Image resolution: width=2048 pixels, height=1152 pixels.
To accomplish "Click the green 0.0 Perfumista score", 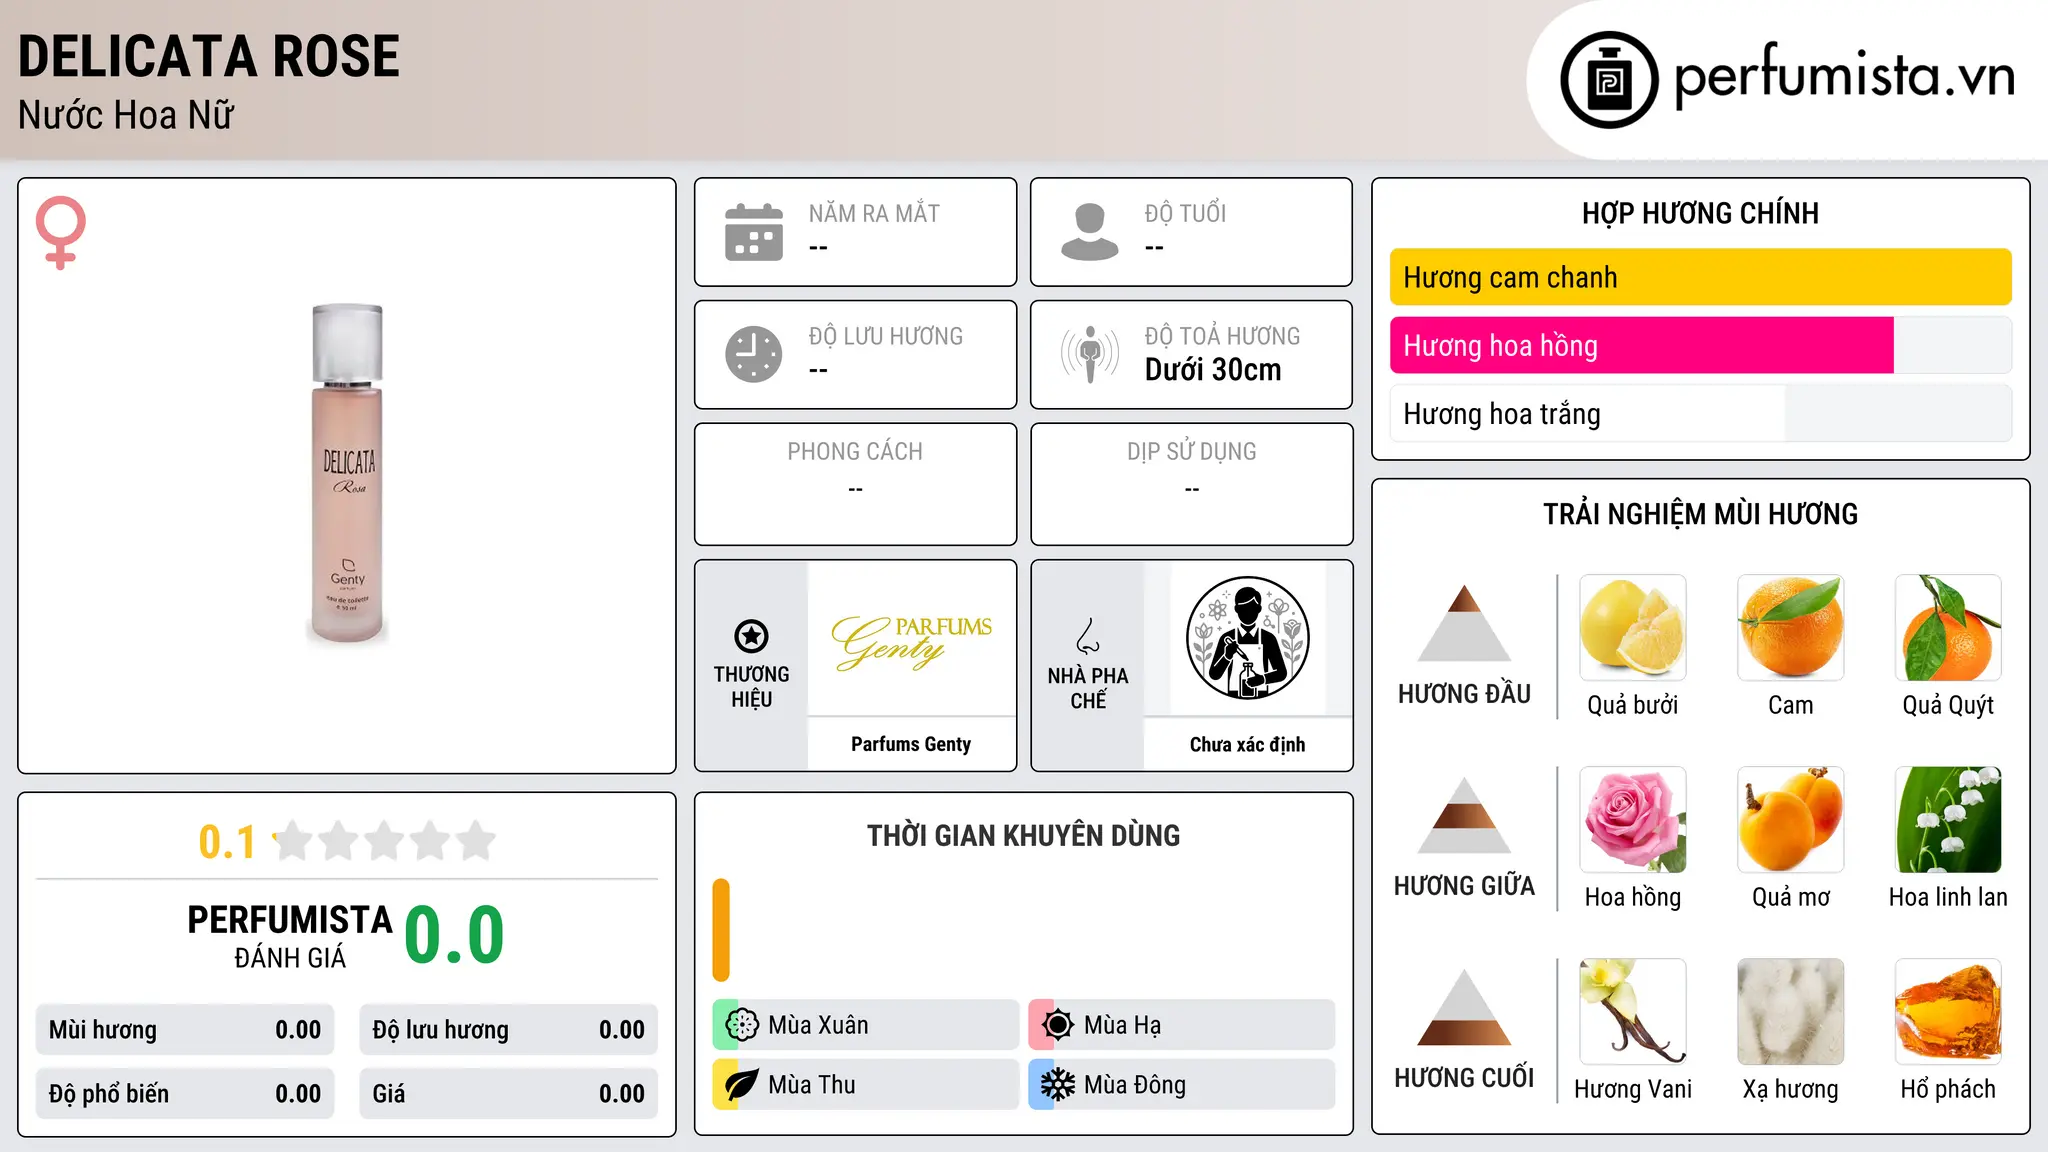I will (454, 935).
